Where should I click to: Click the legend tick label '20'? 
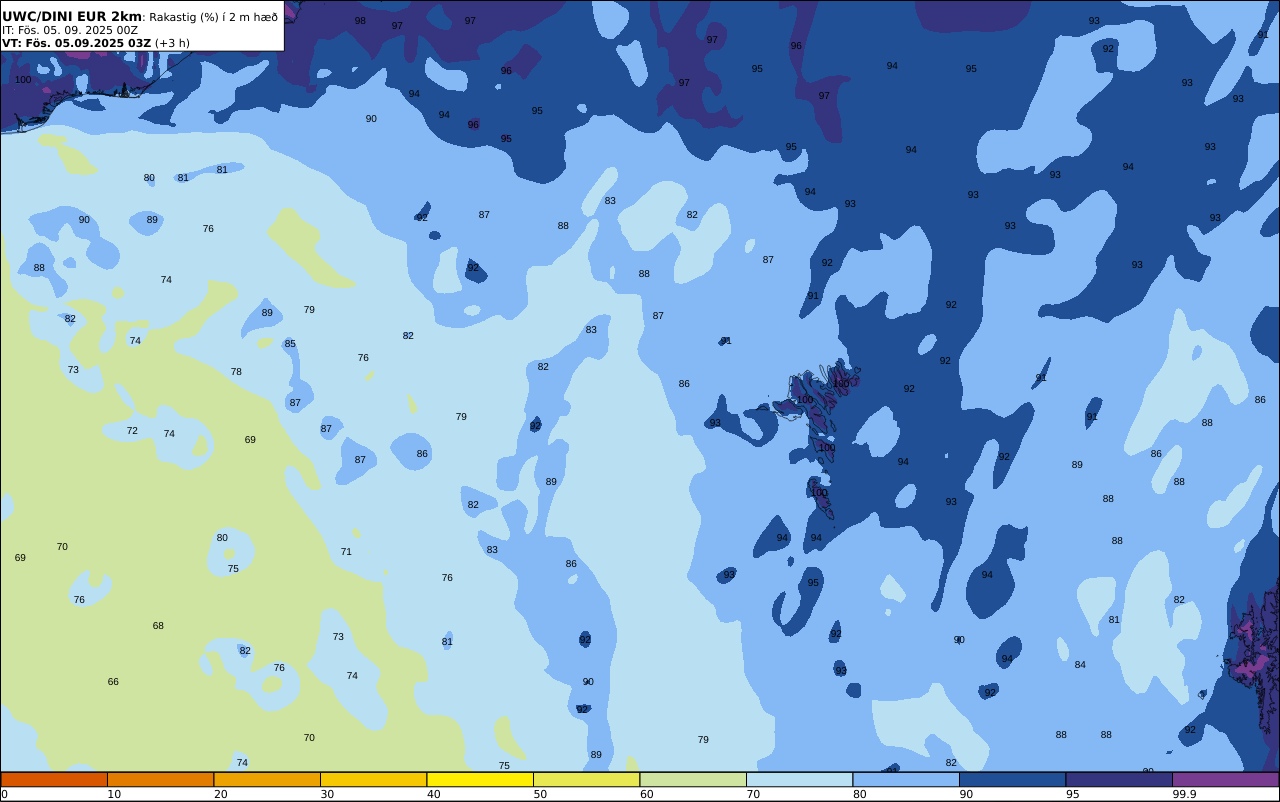[x=221, y=794]
